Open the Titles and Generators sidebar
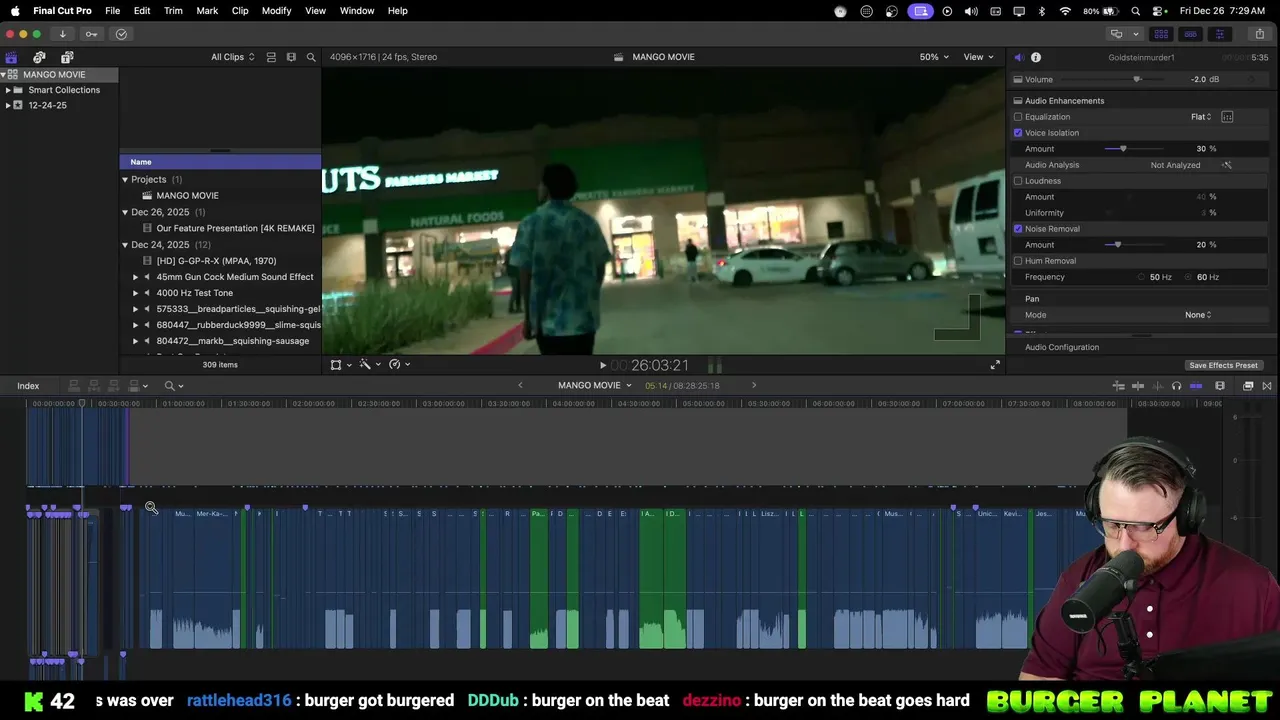 (67, 57)
